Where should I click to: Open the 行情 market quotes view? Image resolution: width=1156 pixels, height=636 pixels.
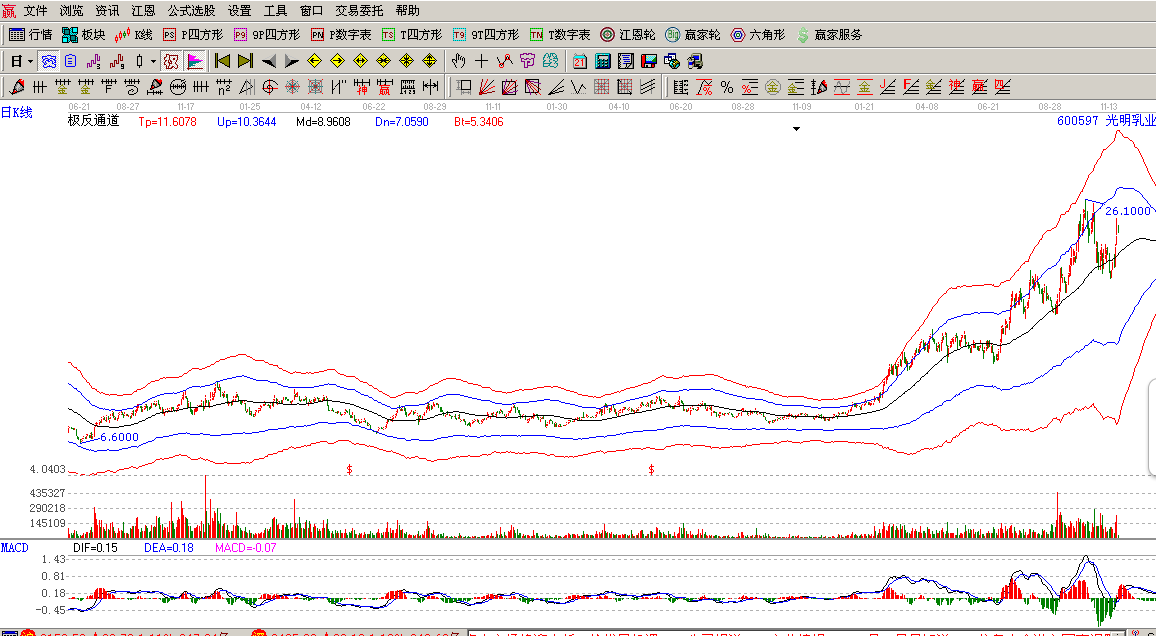click(x=30, y=35)
